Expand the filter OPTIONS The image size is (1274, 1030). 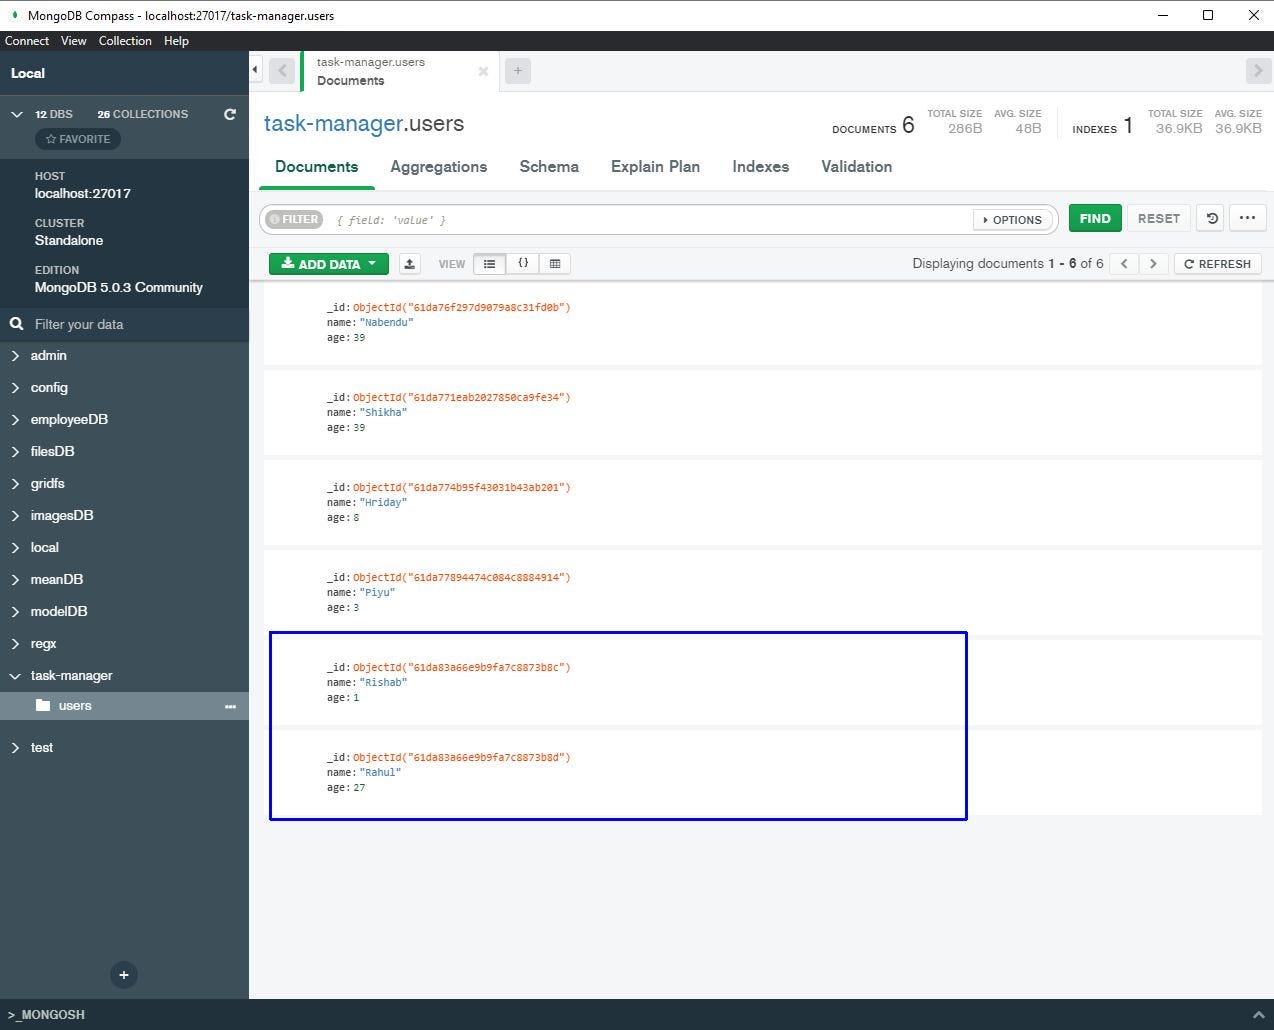[1012, 220]
